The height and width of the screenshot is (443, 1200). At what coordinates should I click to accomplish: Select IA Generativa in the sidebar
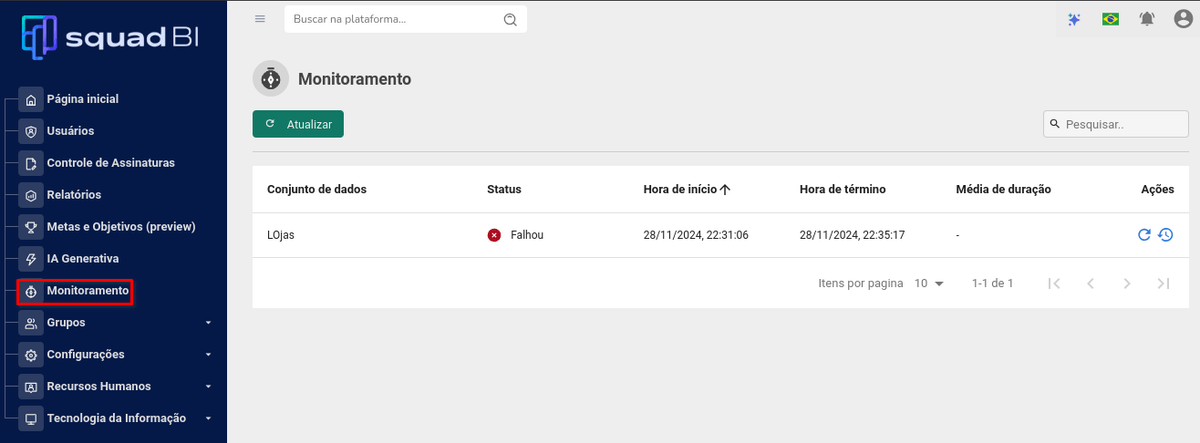tap(82, 259)
